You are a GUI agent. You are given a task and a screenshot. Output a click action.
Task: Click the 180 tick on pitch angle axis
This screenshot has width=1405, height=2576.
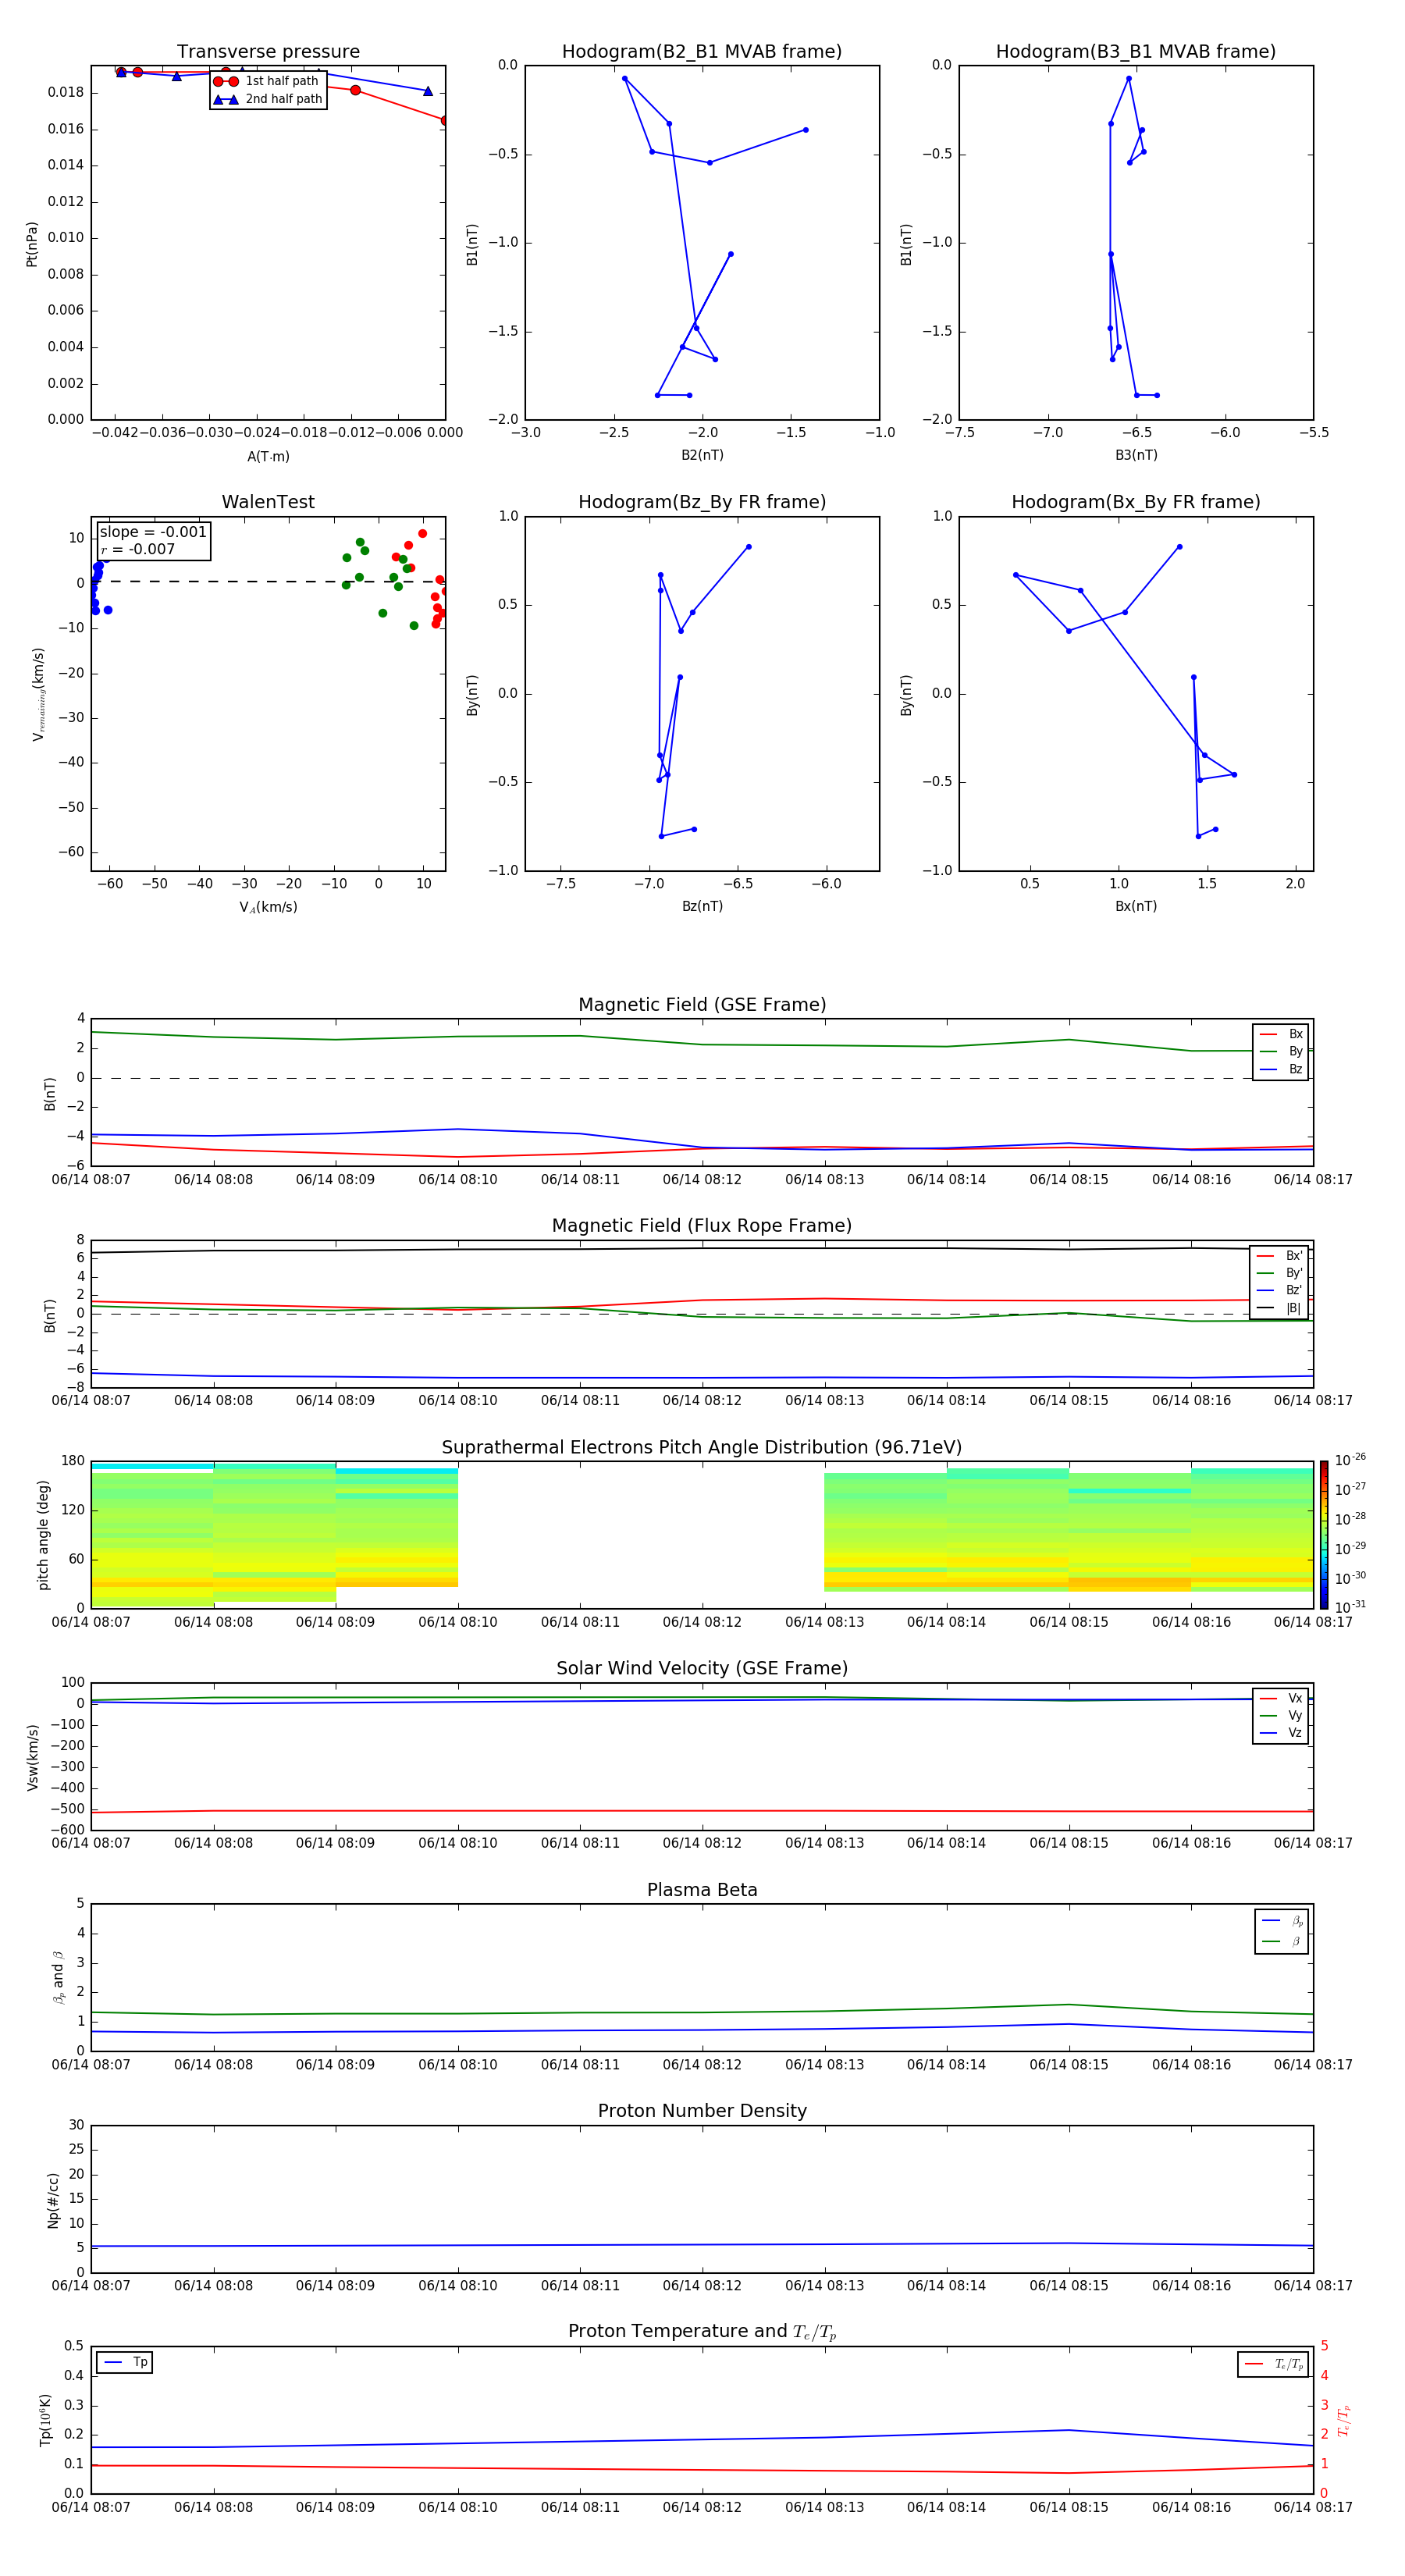pos(73,1461)
